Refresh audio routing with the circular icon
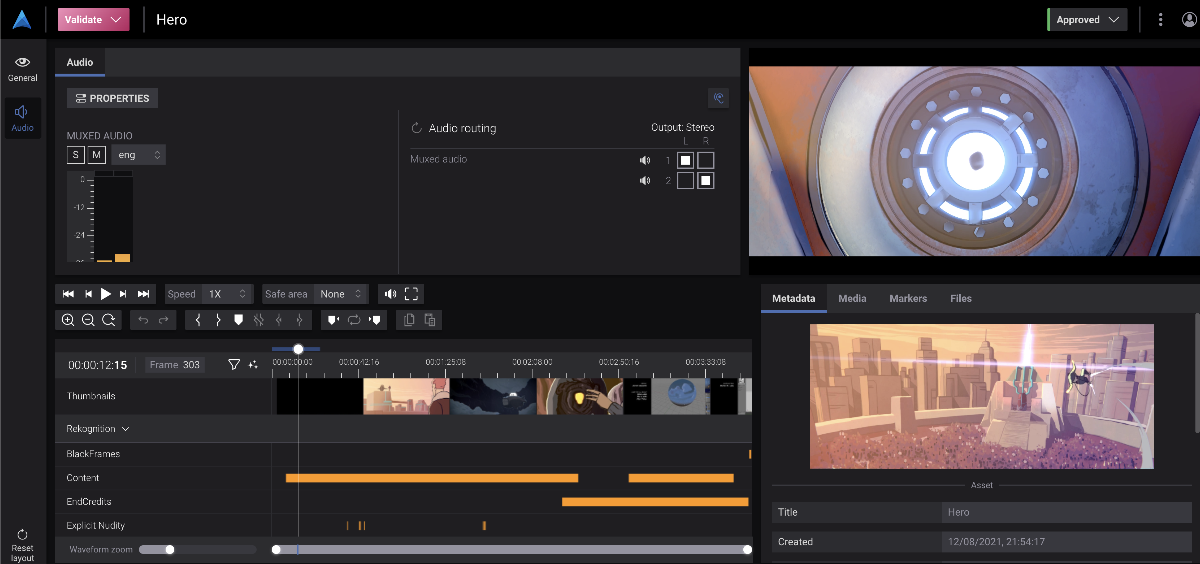Screen dimensions: 1200x564 pos(417,128)
